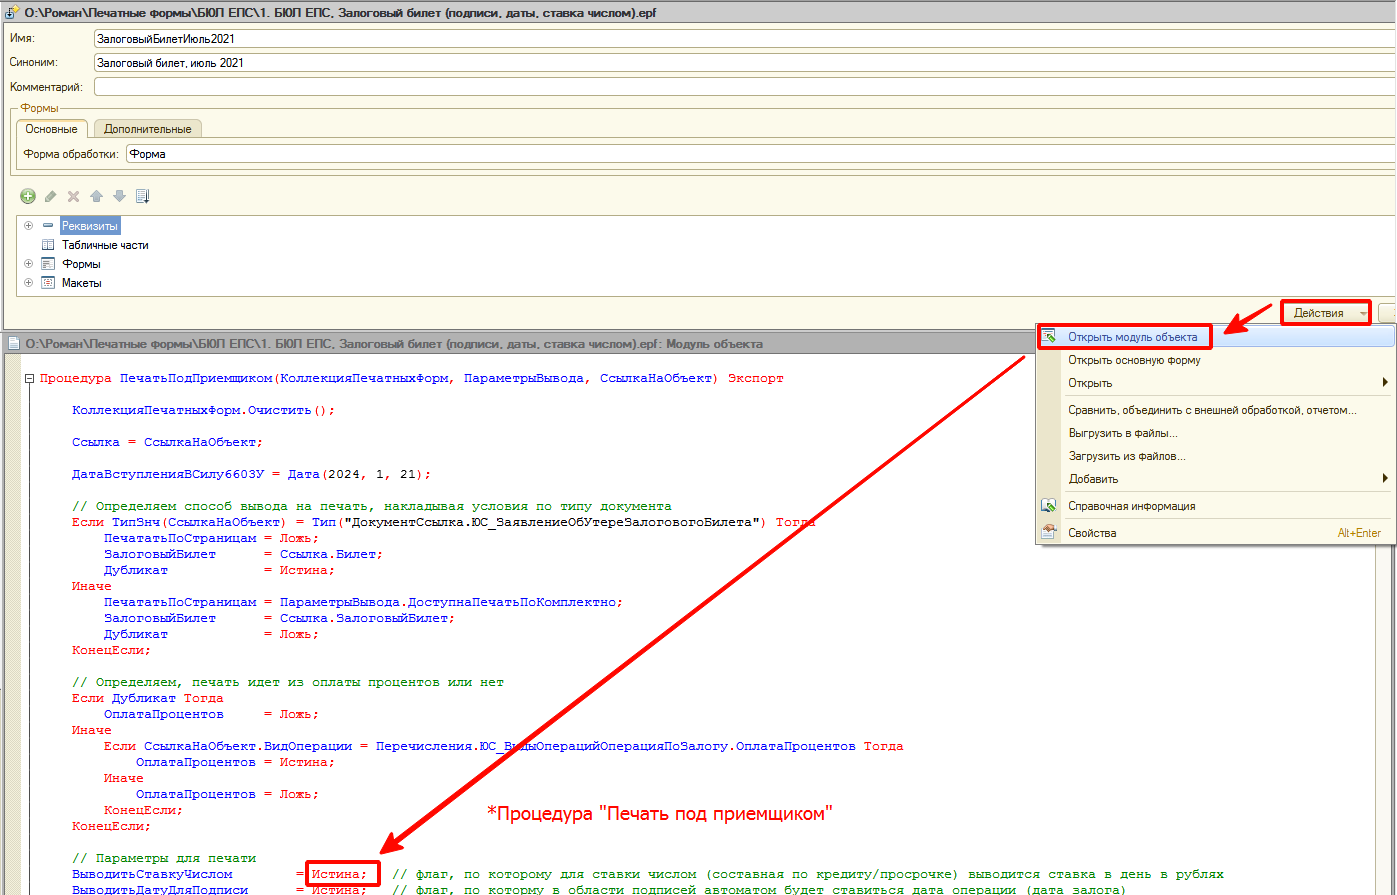Open the Действия dropdown arrow
1397x895 pixels.
(1362, 314)
